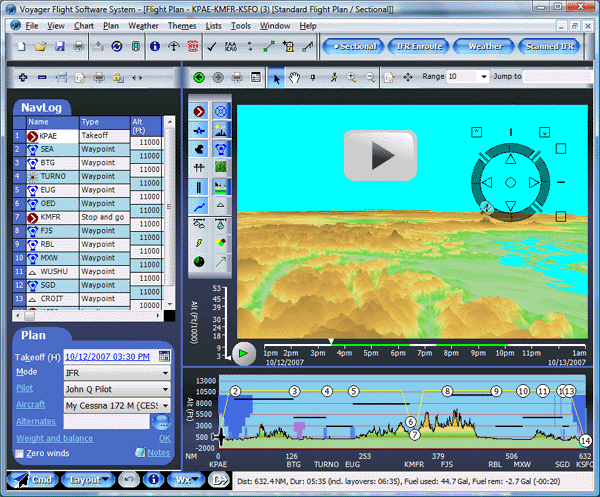Click the new flight plan document icon
The height and width of the screenshot is (497, 600).
point(22,47)
